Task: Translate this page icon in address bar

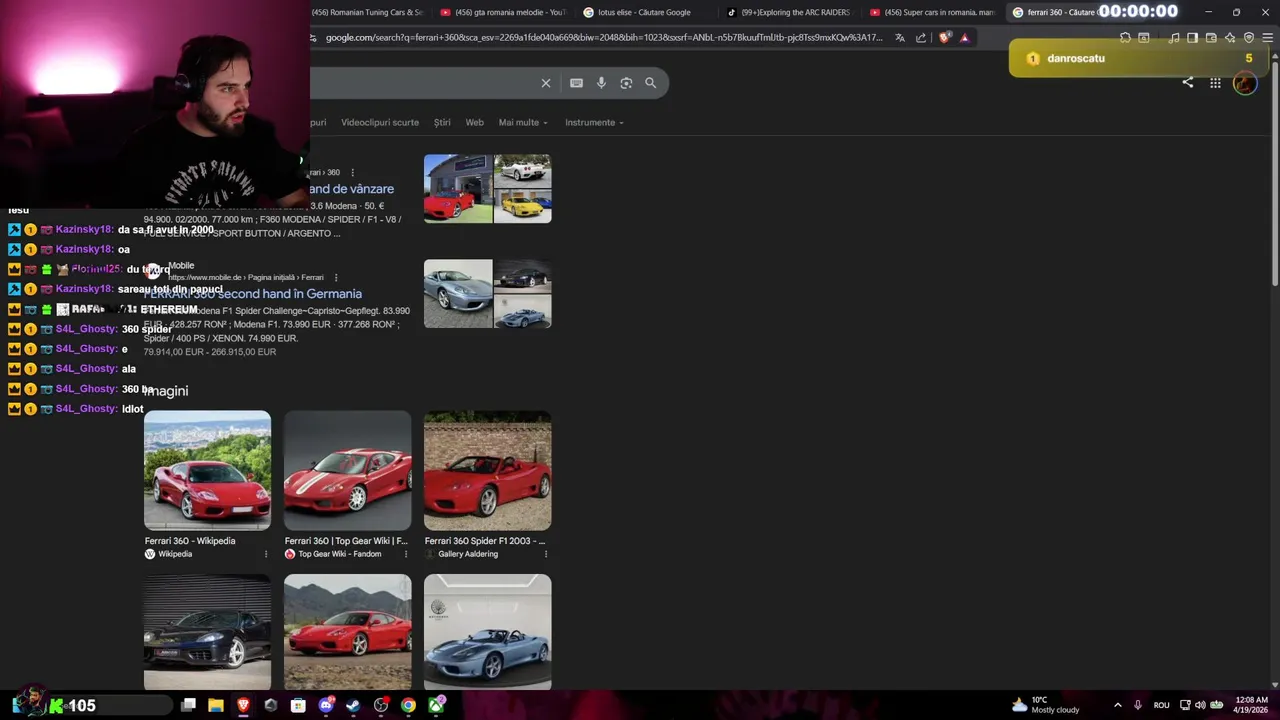Action: point(900,38)
